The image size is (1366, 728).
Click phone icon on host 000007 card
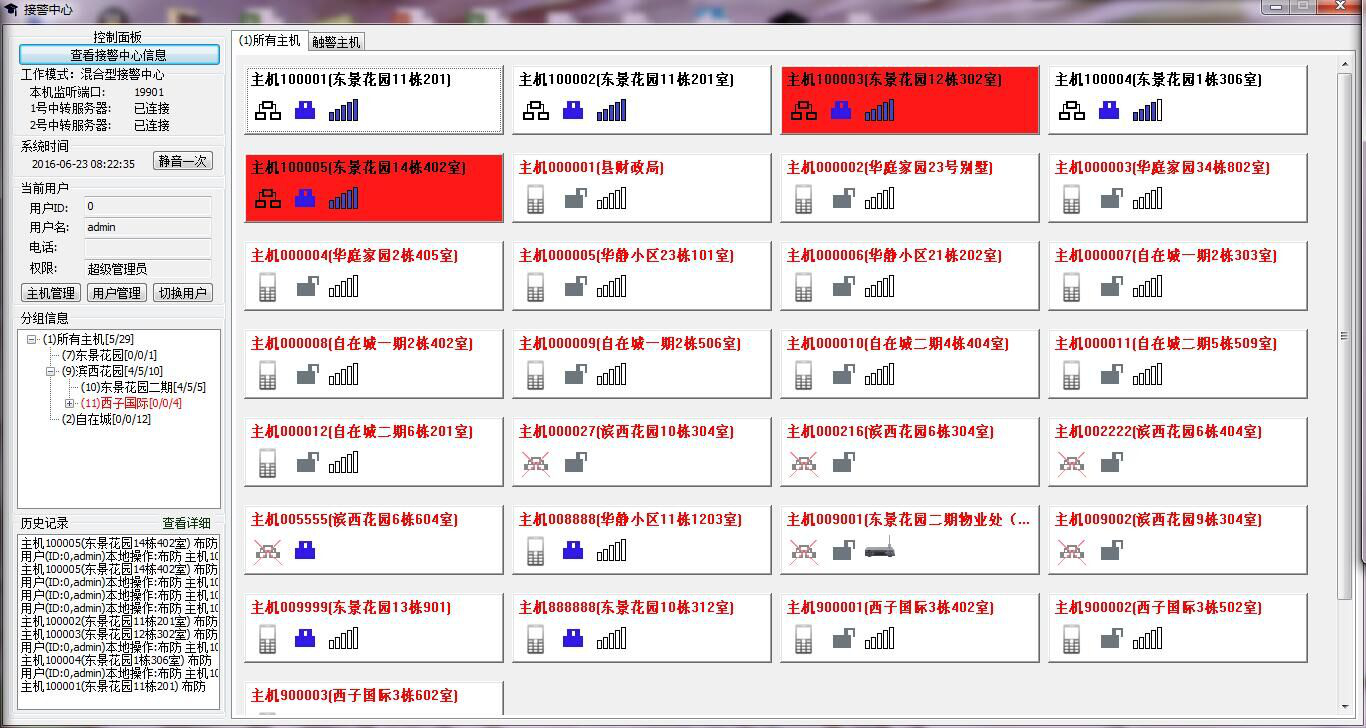pyautogui.click(x=1072, y=287)
